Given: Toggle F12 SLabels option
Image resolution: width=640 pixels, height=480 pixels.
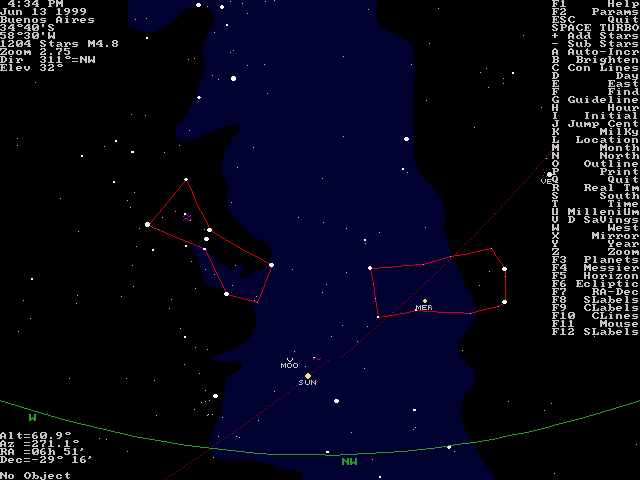Looking at the screenshot, I should 596,332.
